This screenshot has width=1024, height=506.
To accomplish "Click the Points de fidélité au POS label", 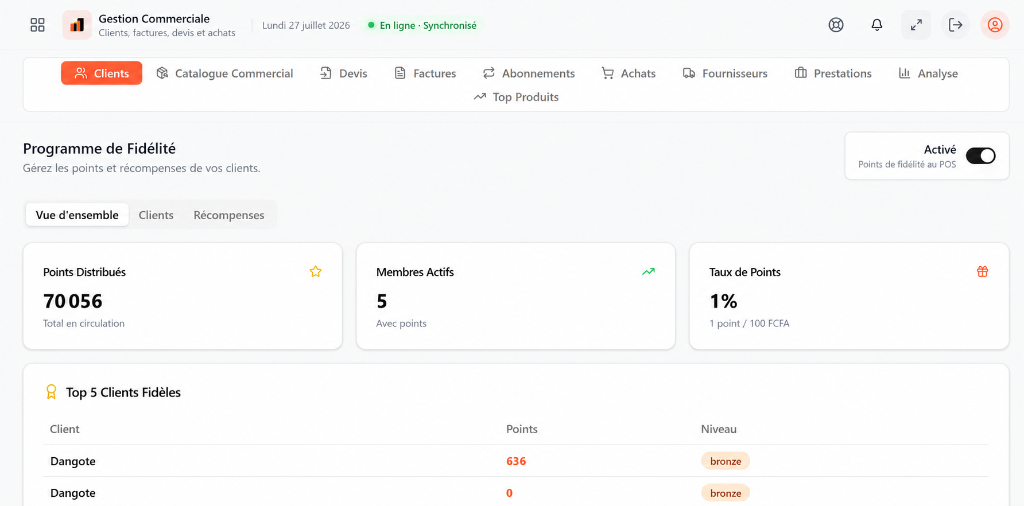I will pyautogui.click(x=907, y=165).
